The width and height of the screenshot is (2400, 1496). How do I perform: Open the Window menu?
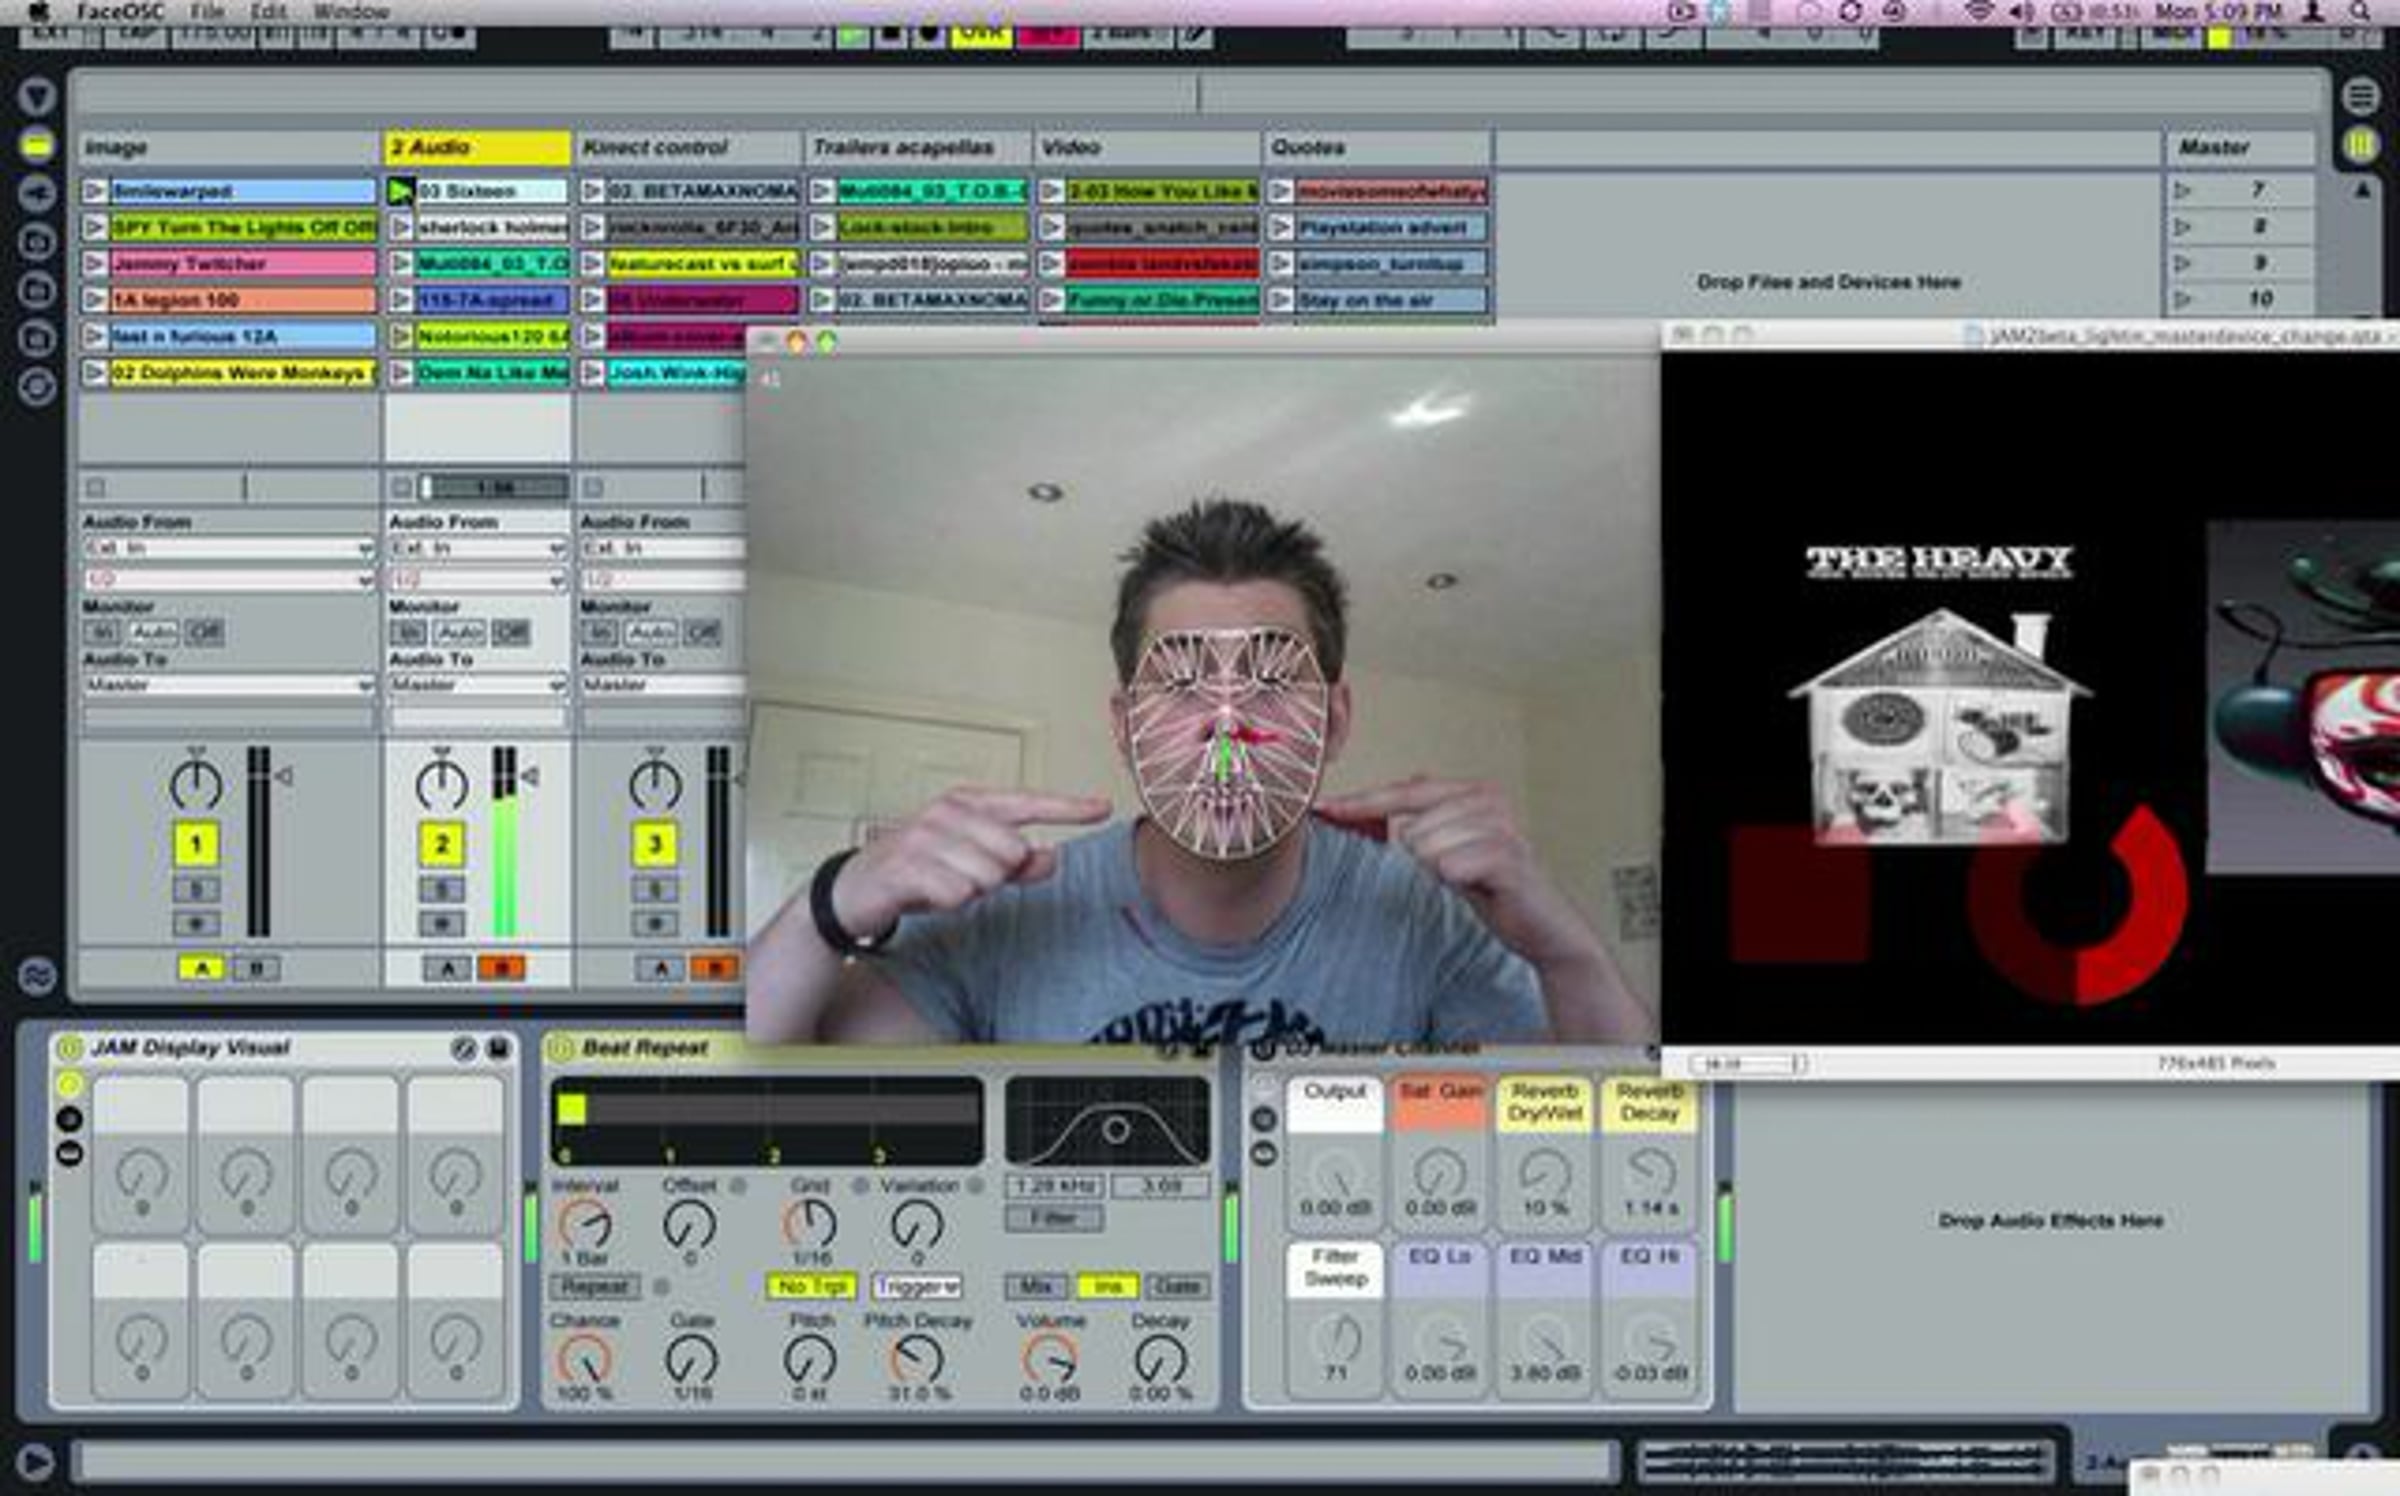(x=351, y=12)
